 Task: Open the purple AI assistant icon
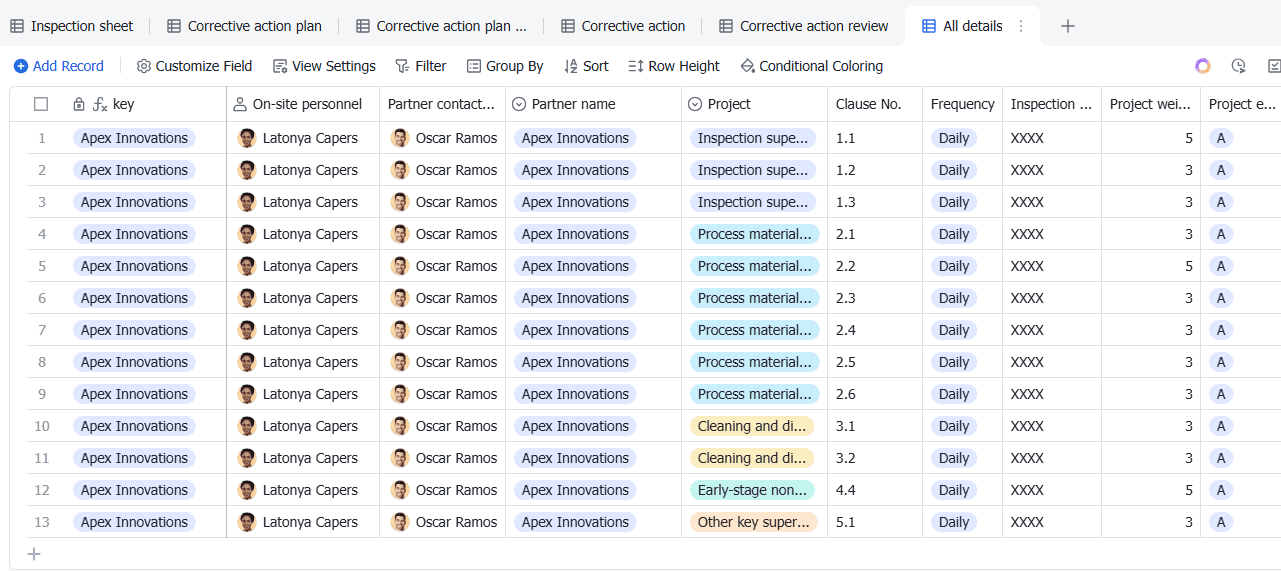(x=1203, y=66)
